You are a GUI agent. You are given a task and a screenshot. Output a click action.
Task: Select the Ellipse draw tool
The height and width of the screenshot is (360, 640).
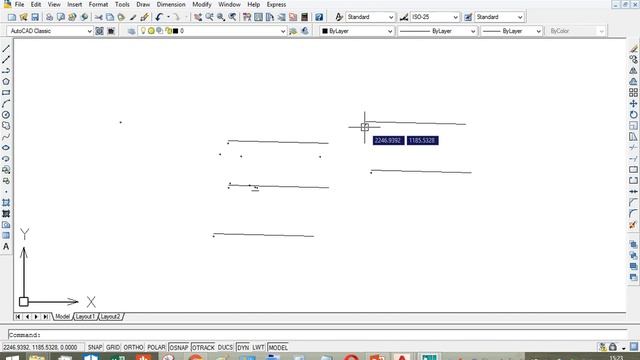[6, 148]
